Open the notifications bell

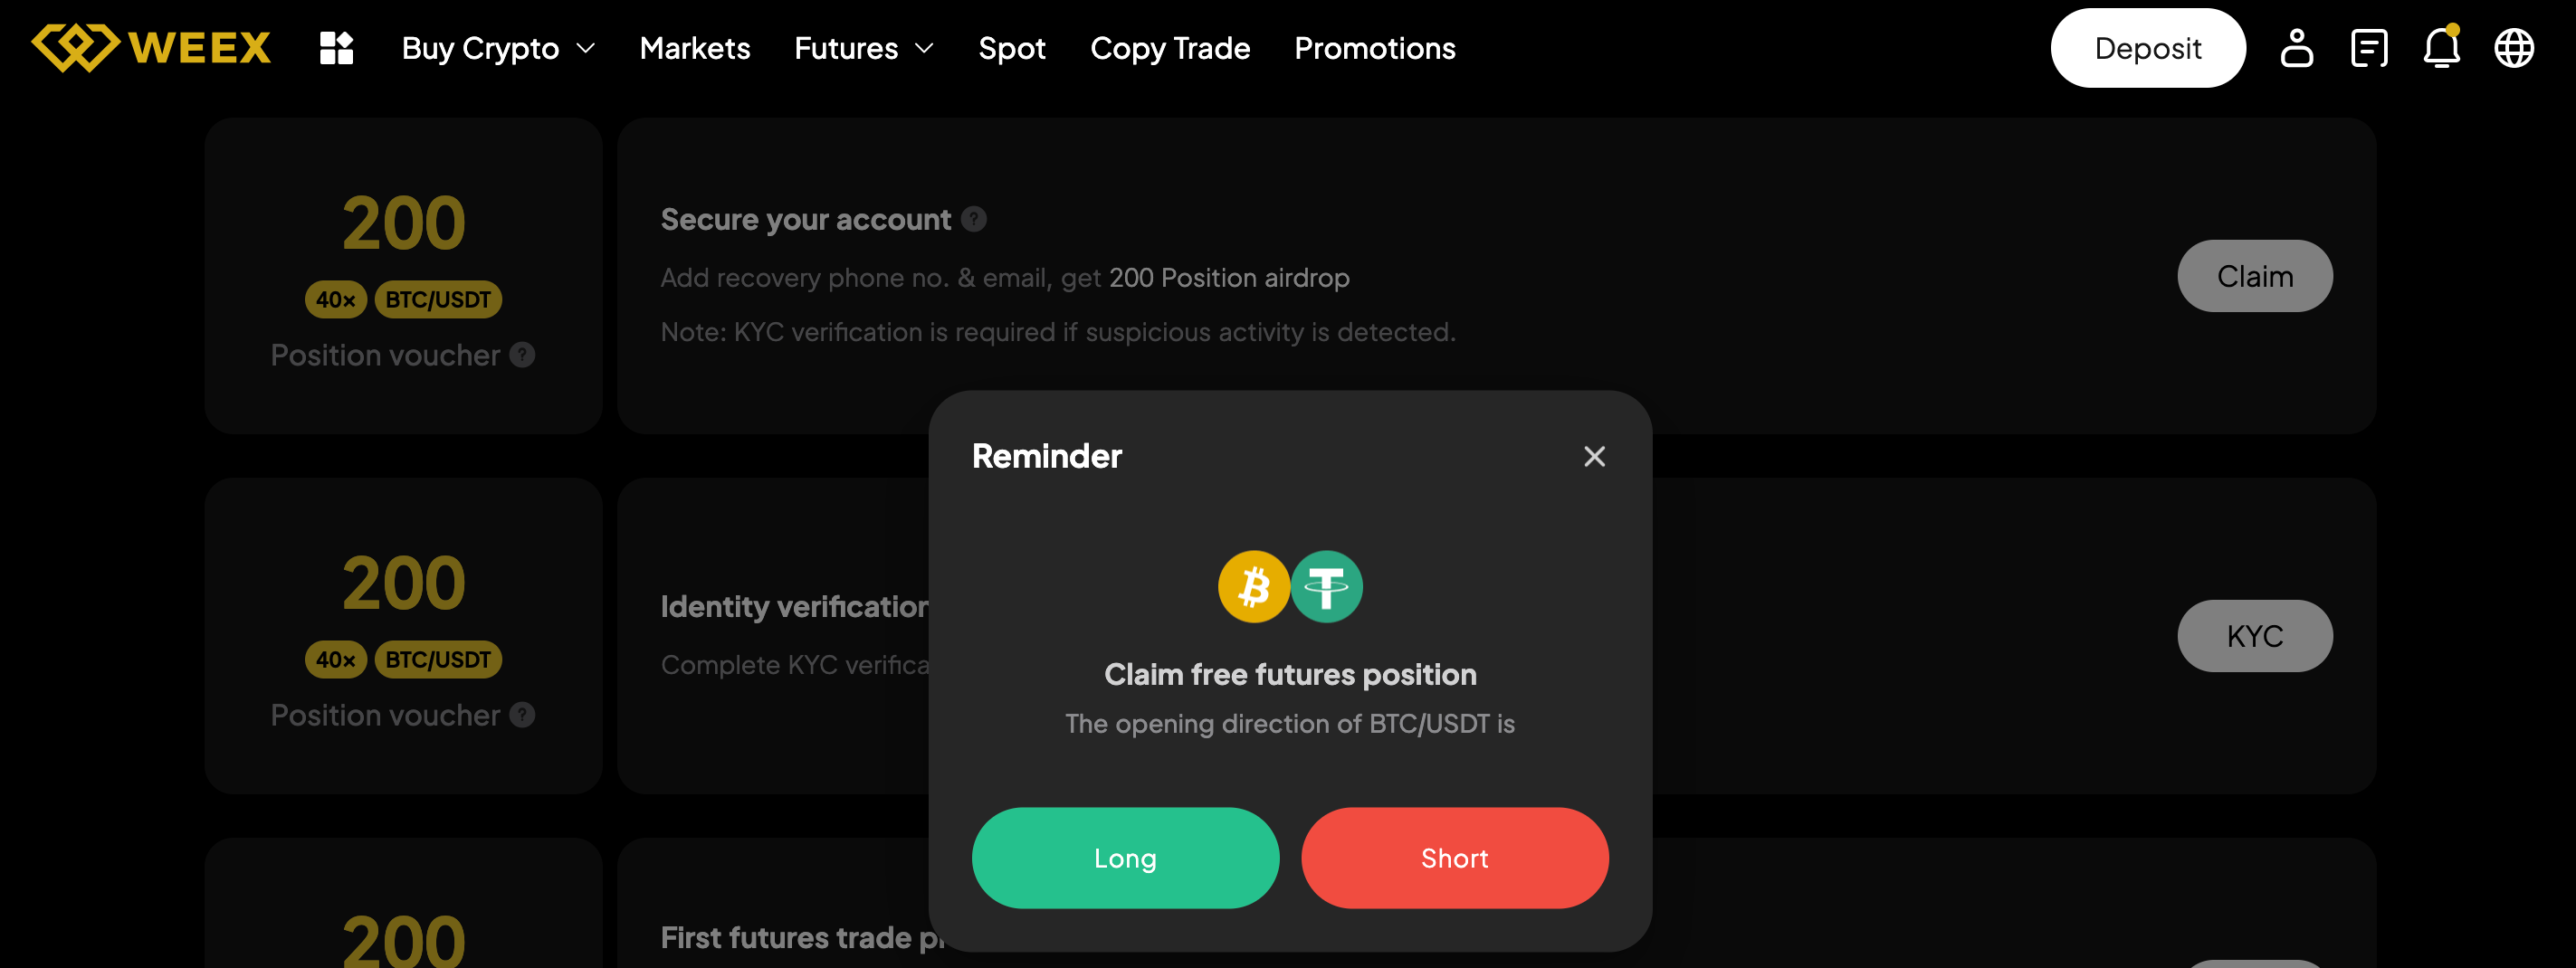pyautogui.click(x=2441, y=48)
